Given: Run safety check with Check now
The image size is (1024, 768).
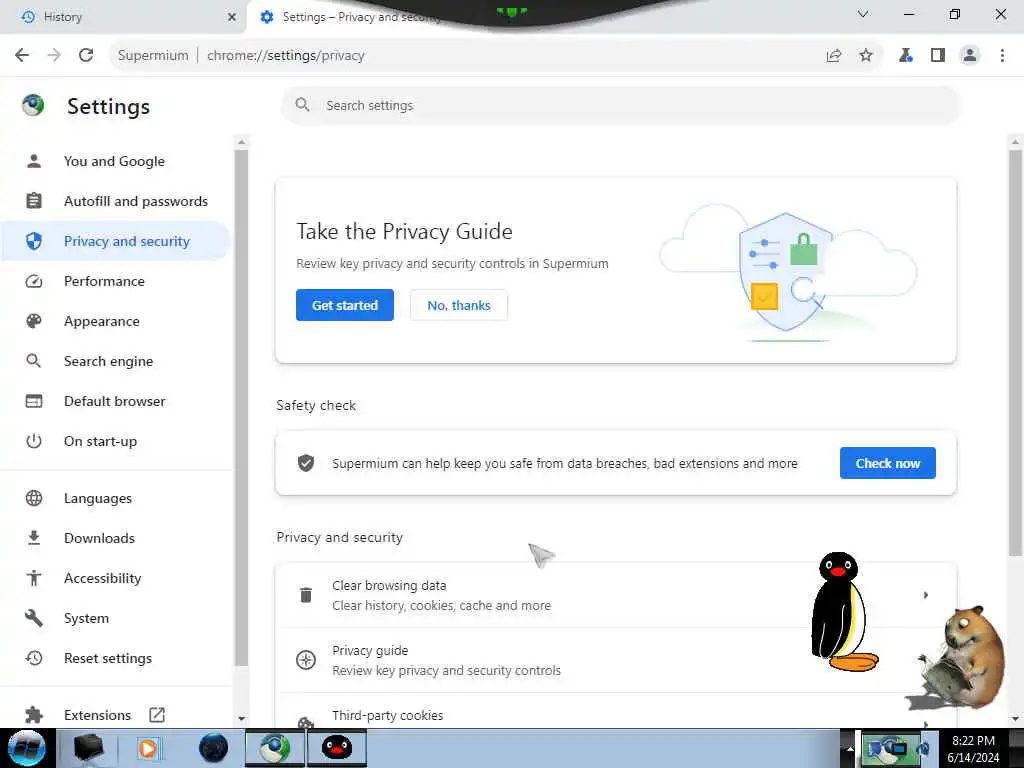Looking at the screenshot, I should (888, 463).
